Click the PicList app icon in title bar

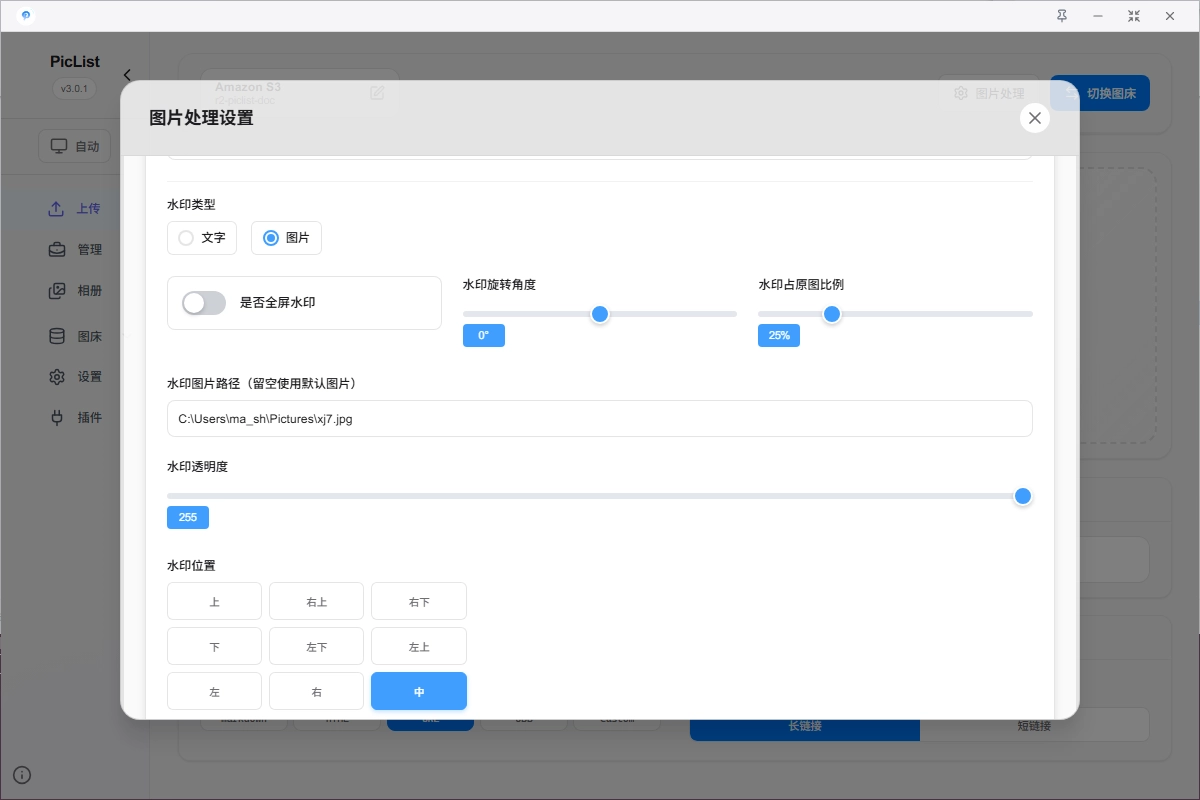click(x=25, y=16)
